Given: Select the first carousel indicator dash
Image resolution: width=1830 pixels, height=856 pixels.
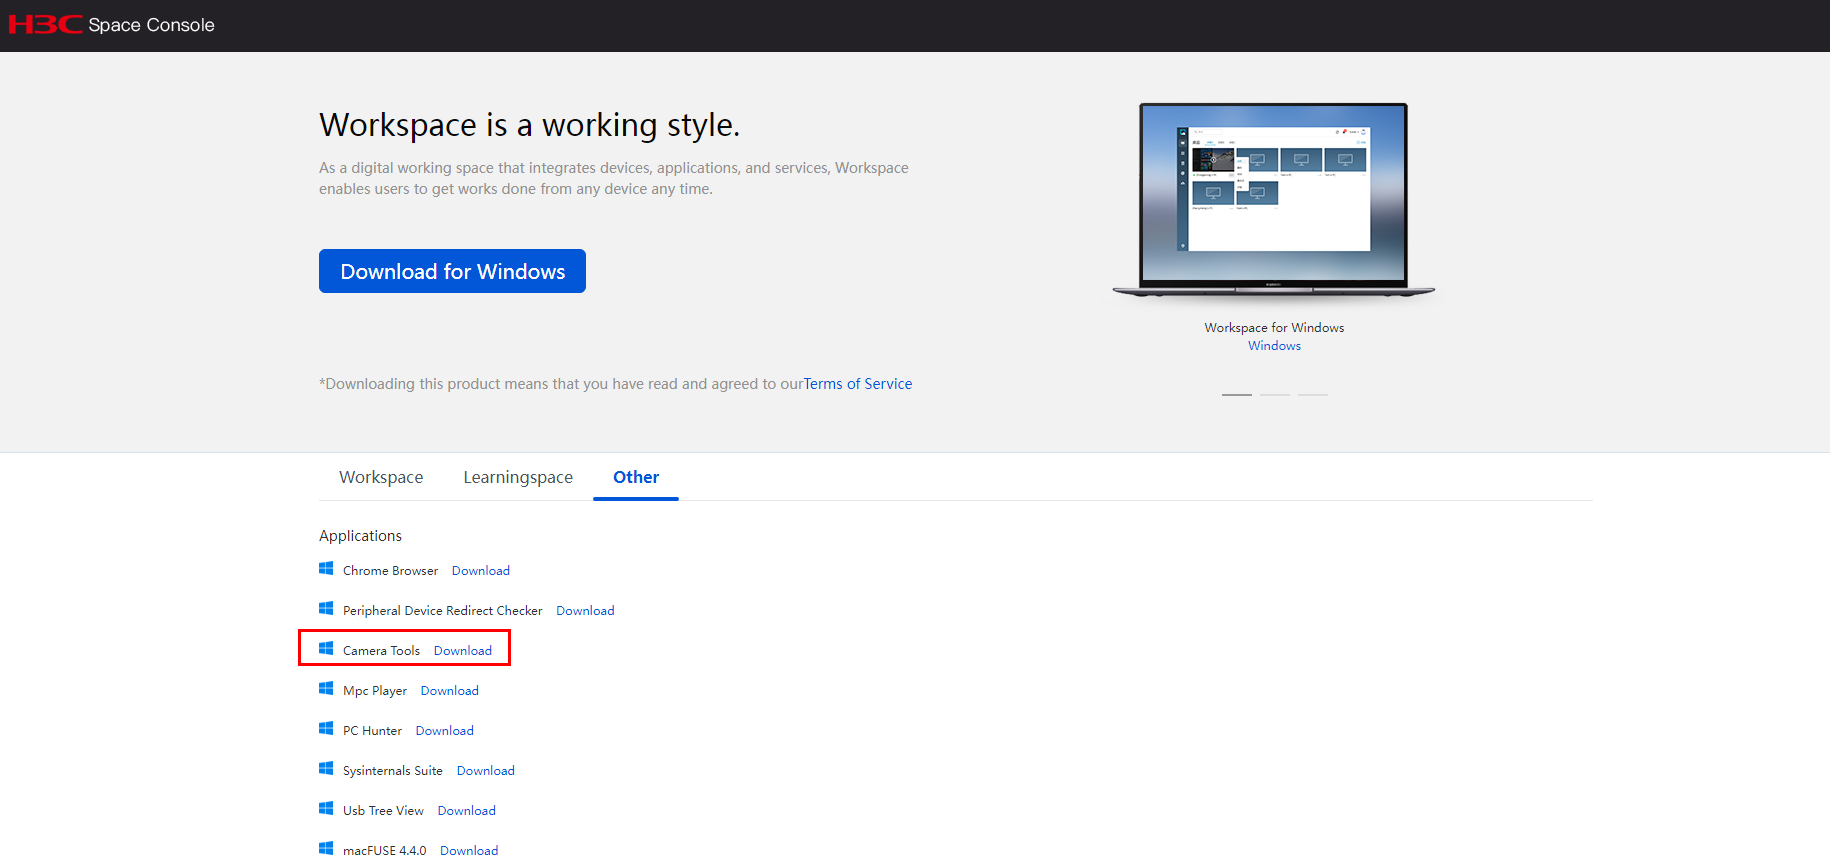Looking at the screenshot, I should coord(1237,395).
